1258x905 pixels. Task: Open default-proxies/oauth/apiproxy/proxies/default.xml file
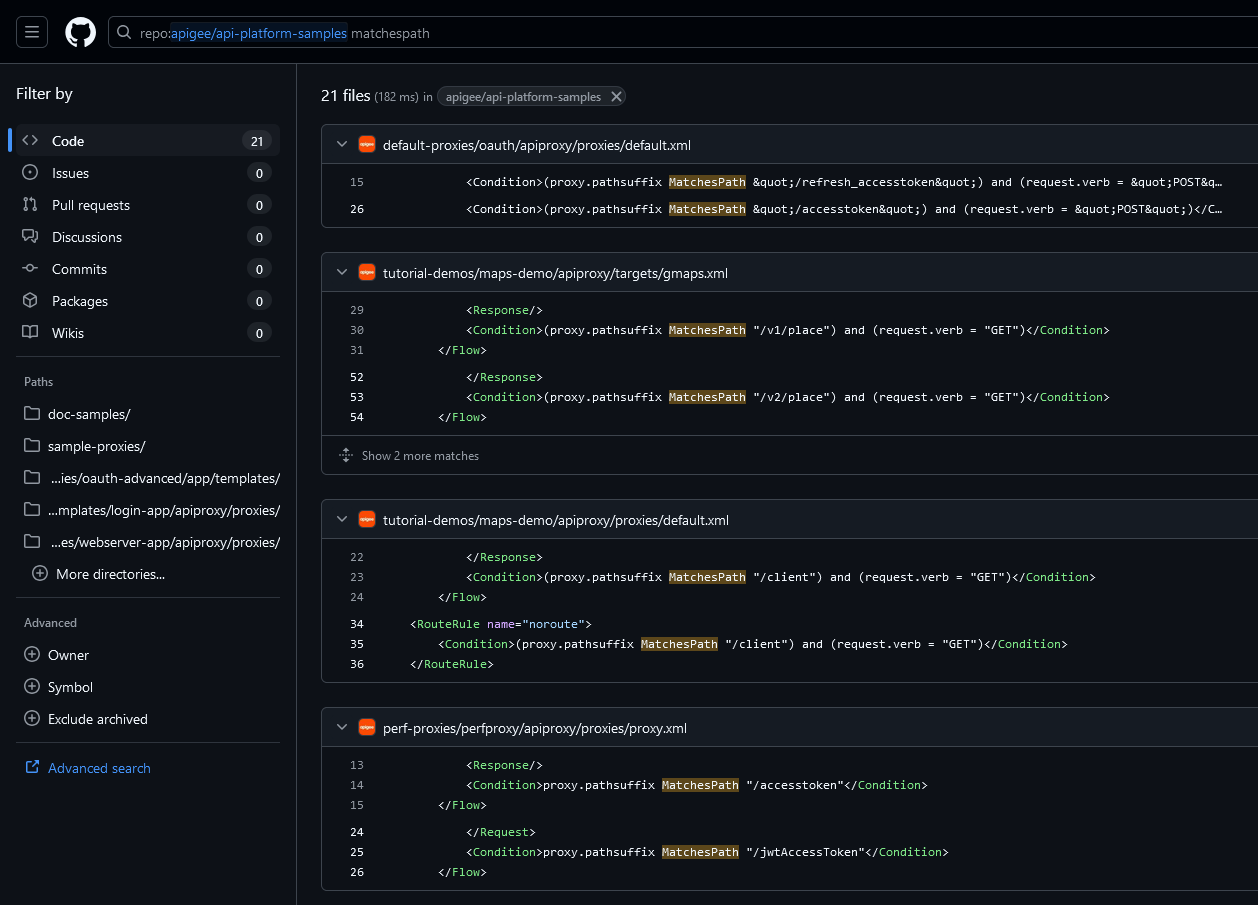click(x=537, y=145)
